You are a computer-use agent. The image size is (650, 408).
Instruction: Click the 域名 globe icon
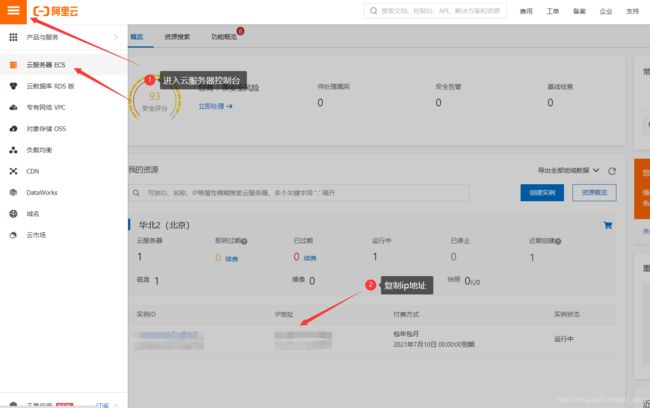[13, 214]
